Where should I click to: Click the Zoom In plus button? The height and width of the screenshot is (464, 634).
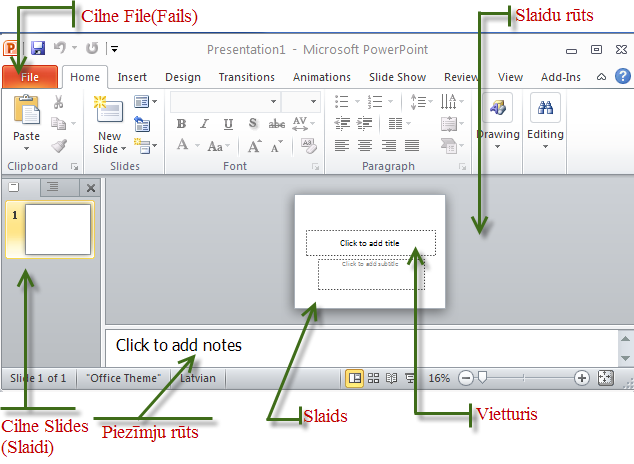(582, 378)
